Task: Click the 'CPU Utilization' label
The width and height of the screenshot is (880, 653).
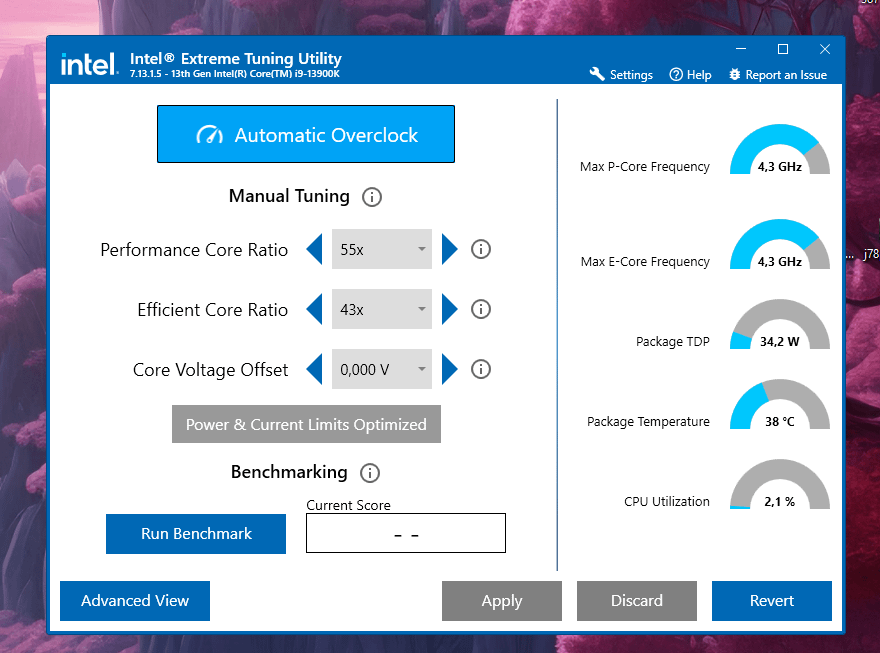Action: pos(667,502)
